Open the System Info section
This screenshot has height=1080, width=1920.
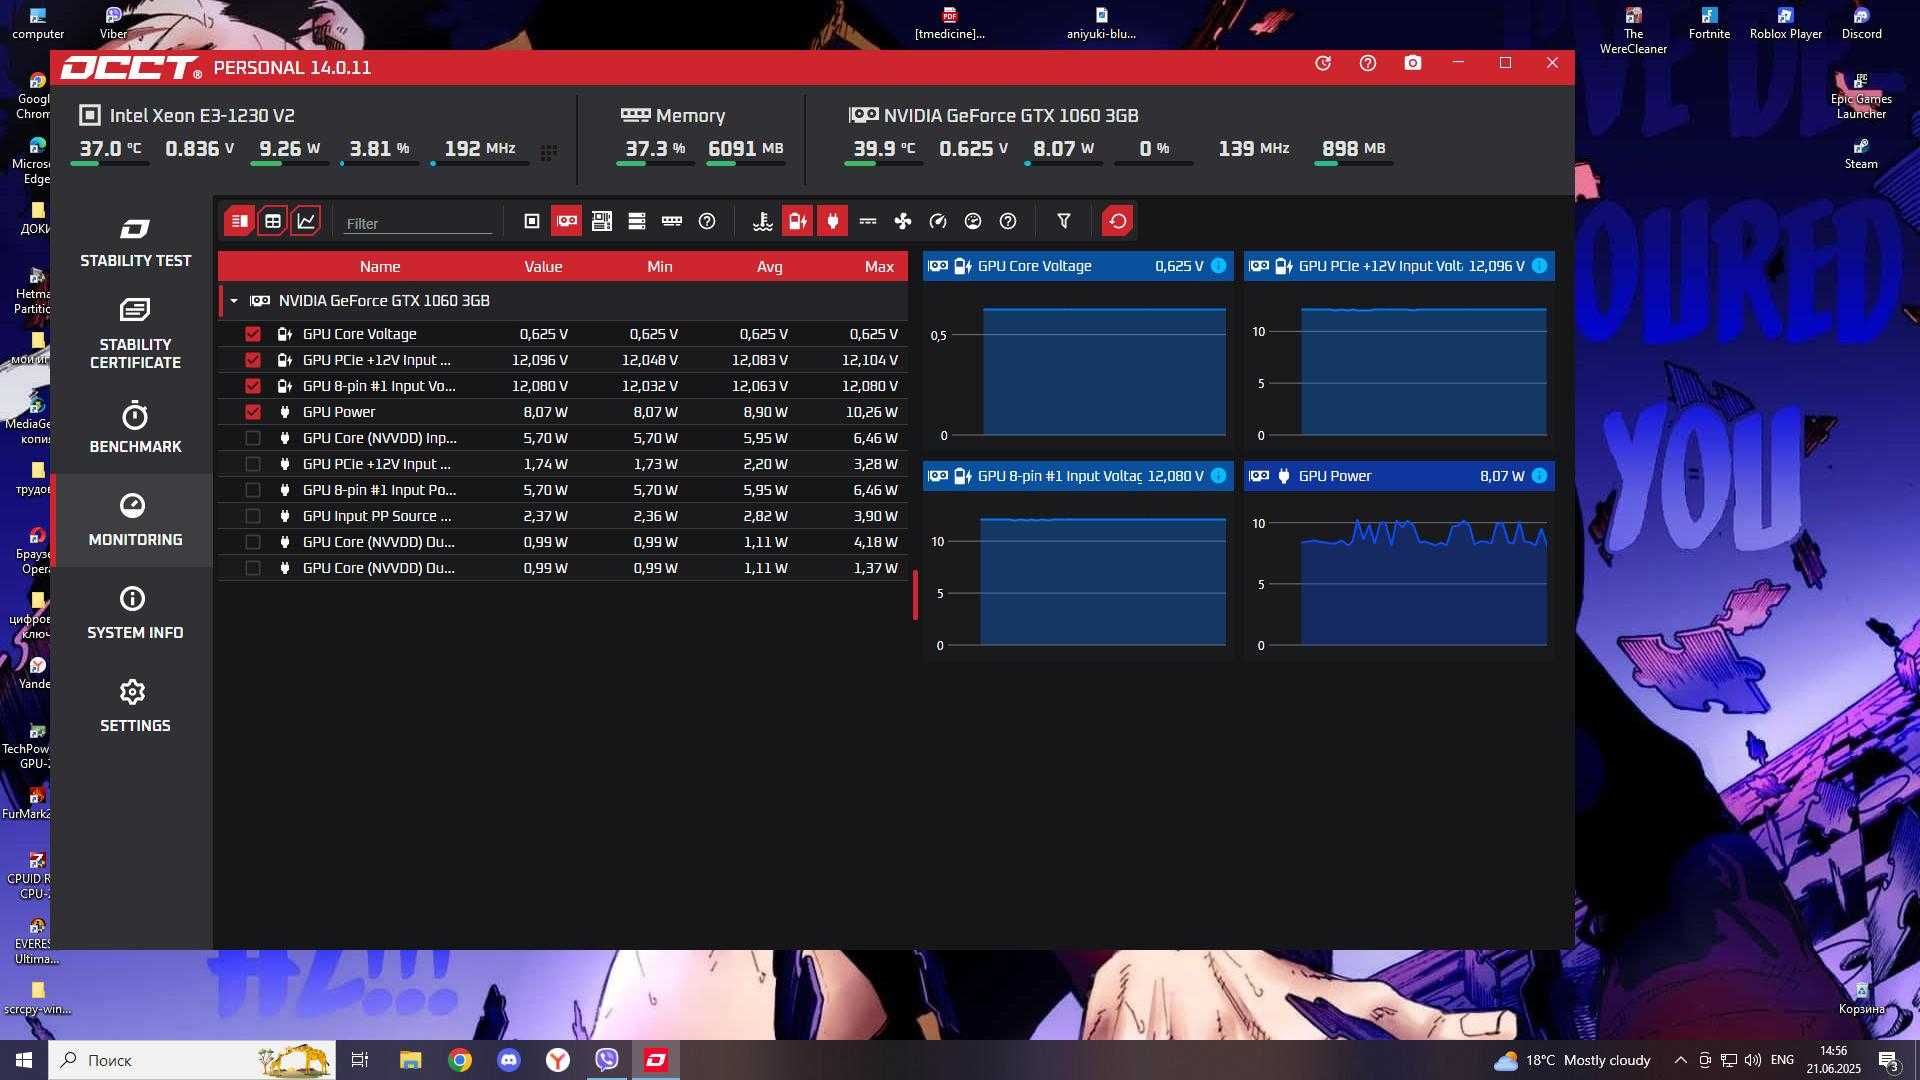click(135, 614)
